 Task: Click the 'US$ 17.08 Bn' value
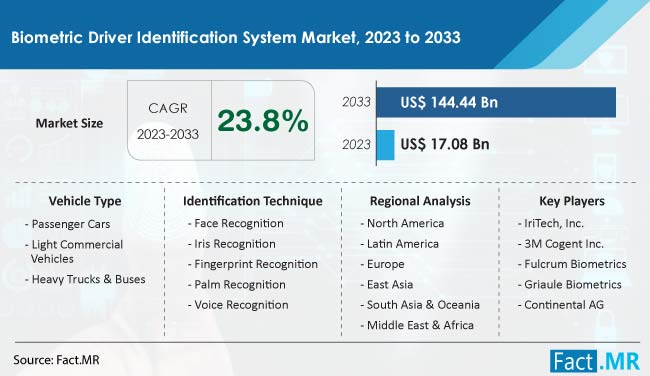[x=445, y=144]
